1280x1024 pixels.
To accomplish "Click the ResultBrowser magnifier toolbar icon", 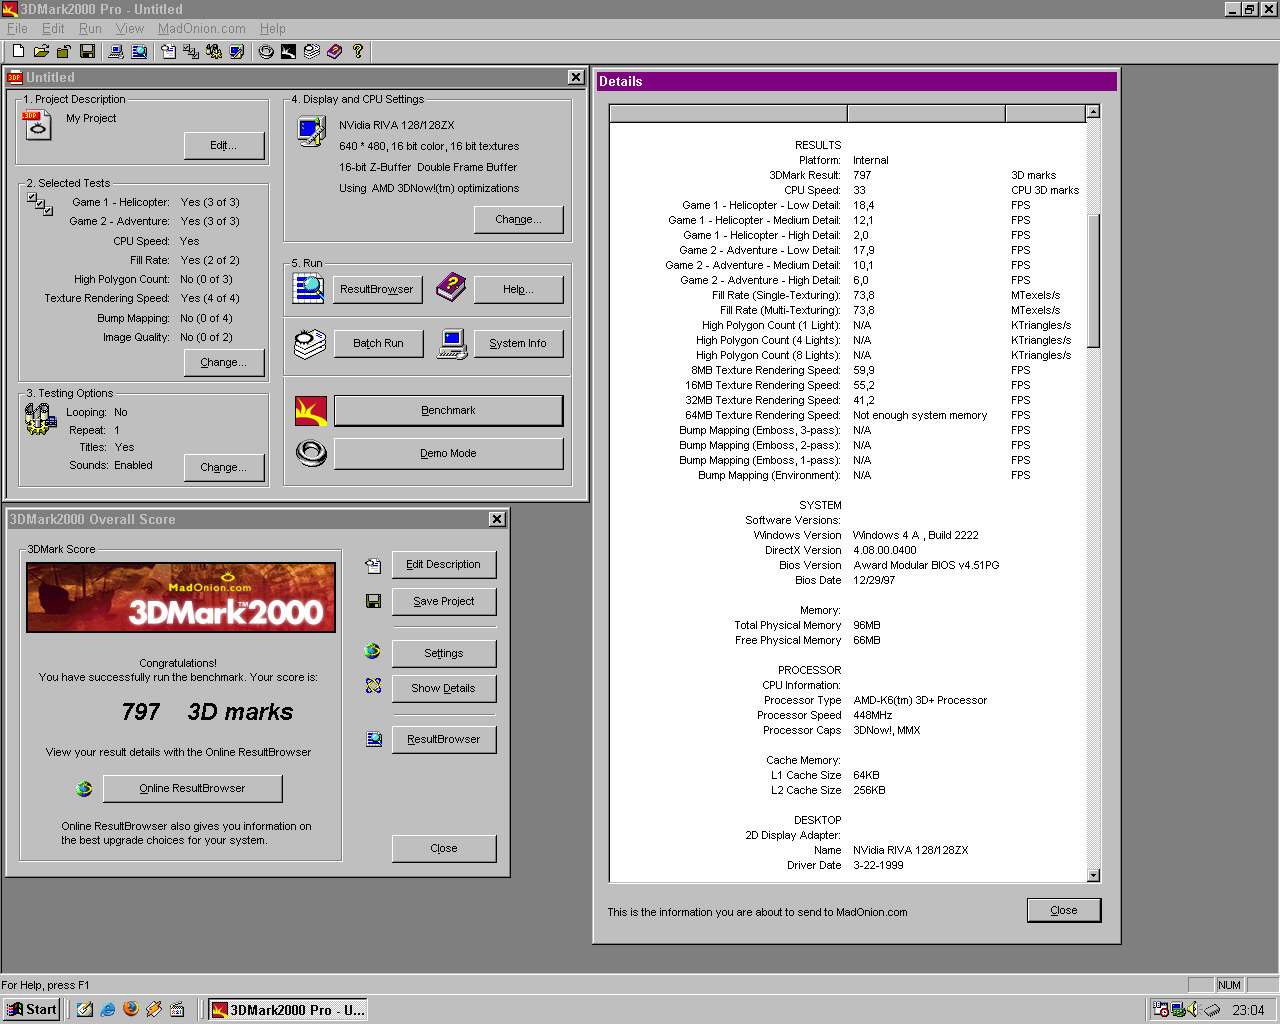I will (139, 51).
